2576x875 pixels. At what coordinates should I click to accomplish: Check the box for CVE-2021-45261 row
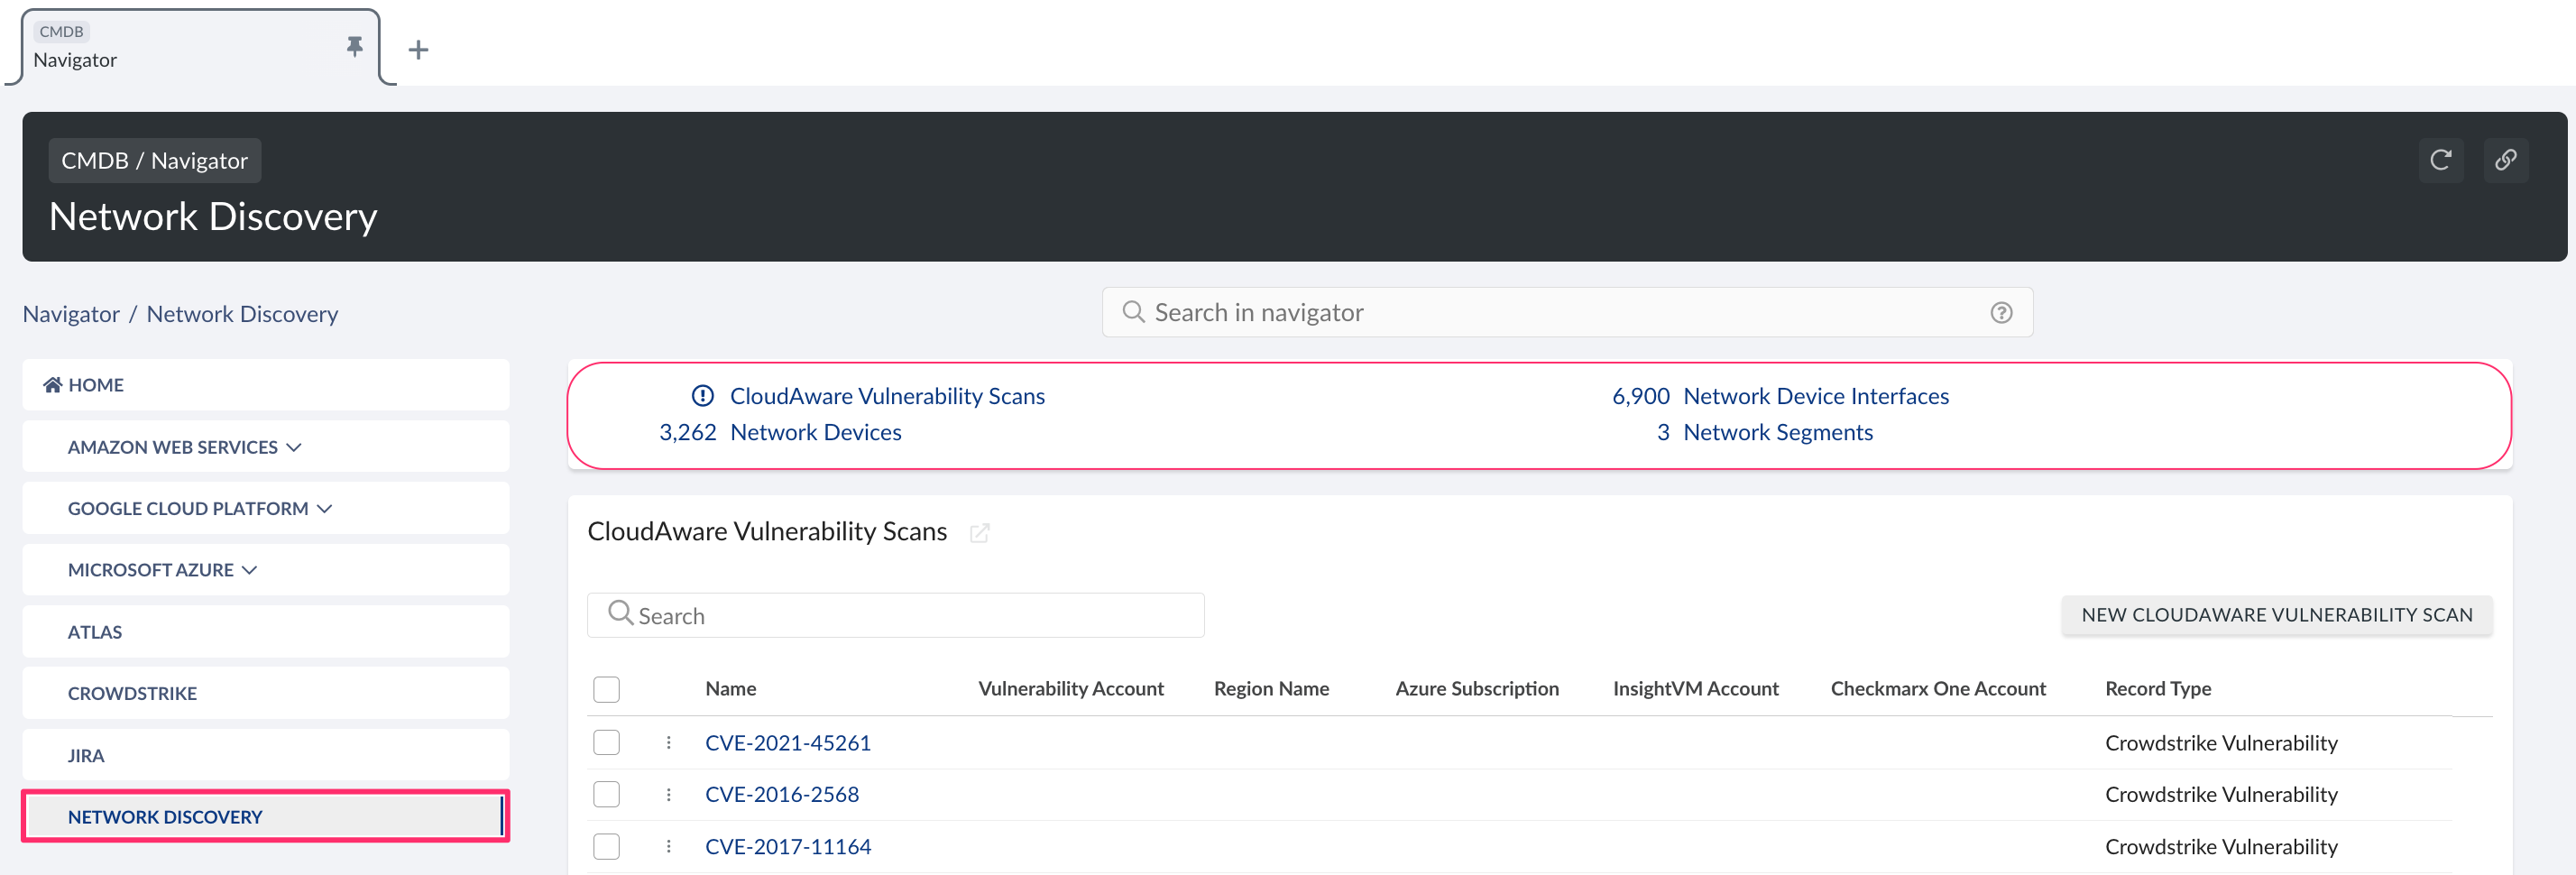606,743
